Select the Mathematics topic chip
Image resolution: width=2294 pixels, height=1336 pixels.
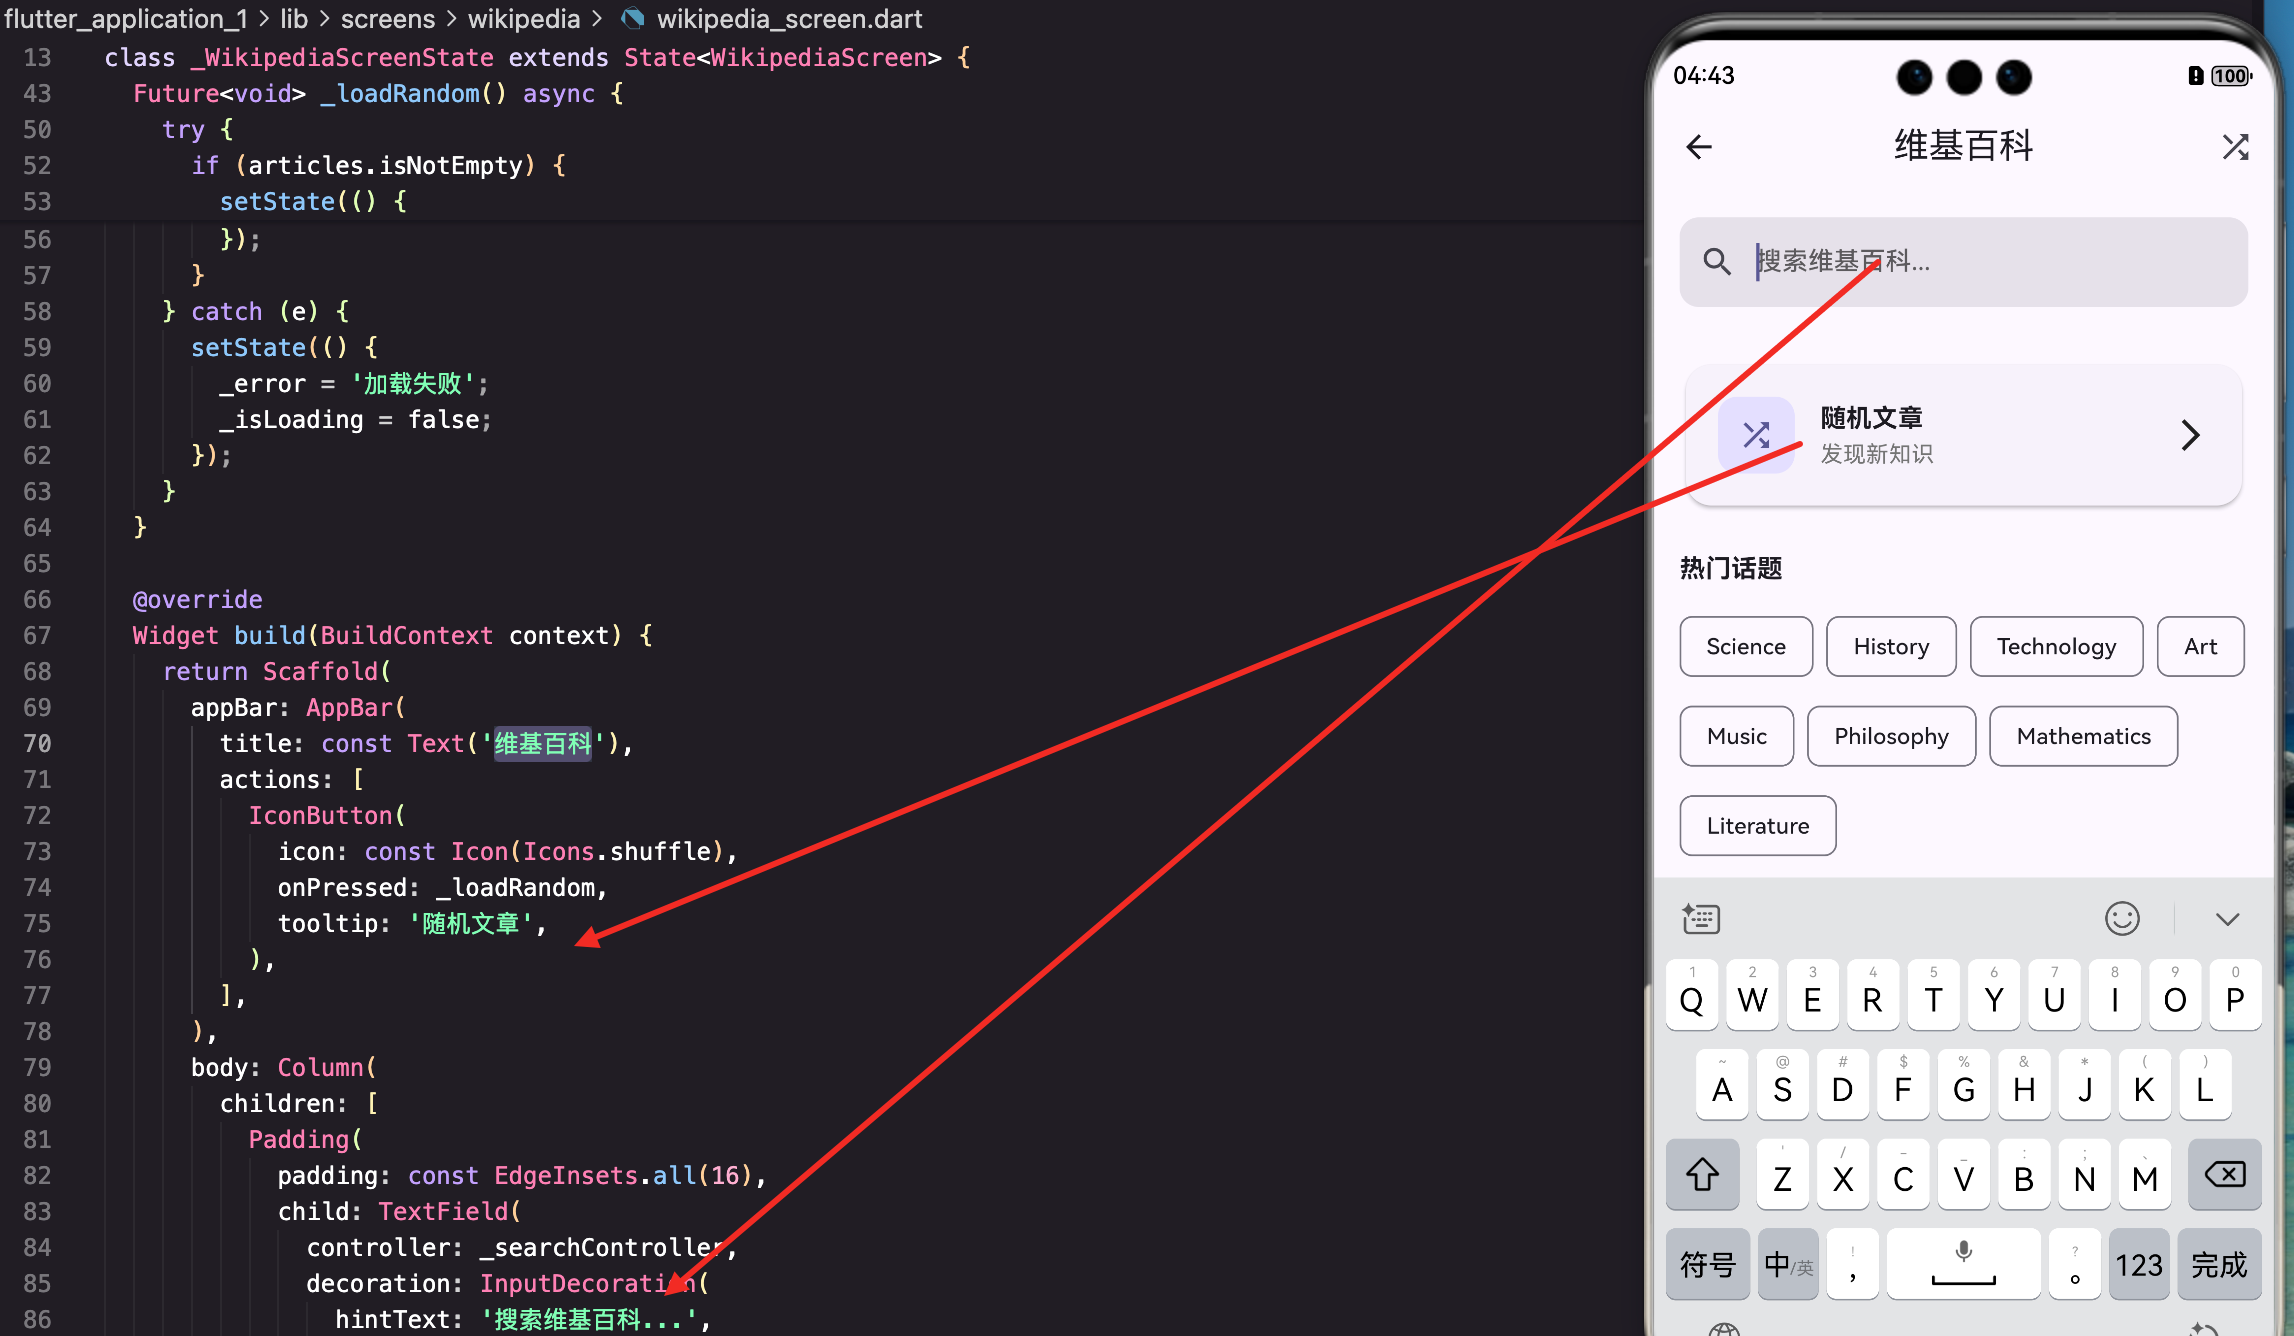tap(2083, 737)
